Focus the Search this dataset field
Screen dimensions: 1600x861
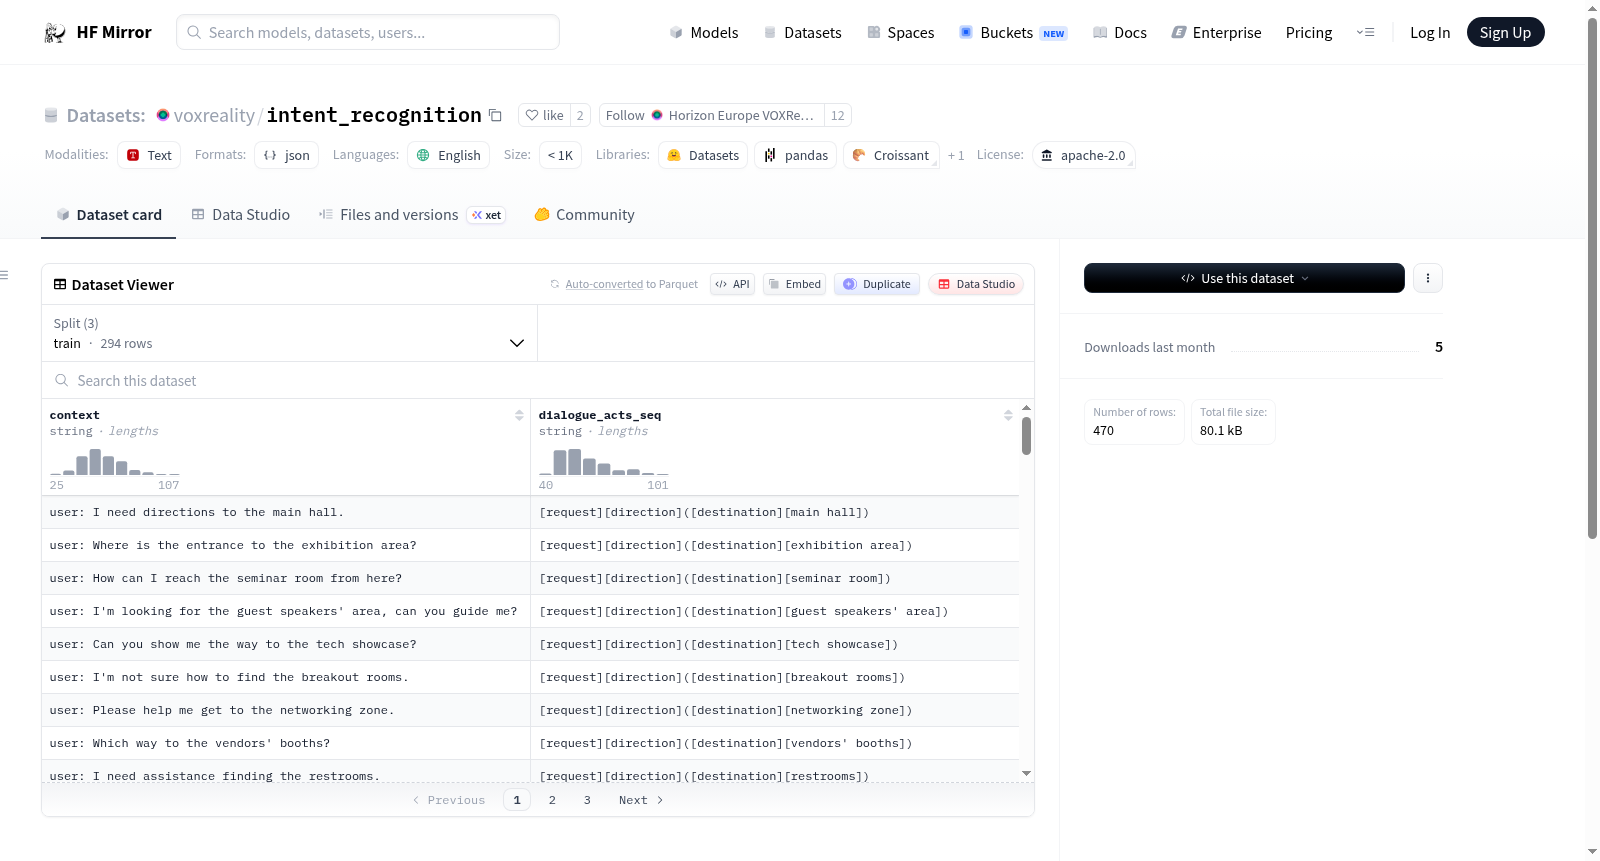[538, 380]
